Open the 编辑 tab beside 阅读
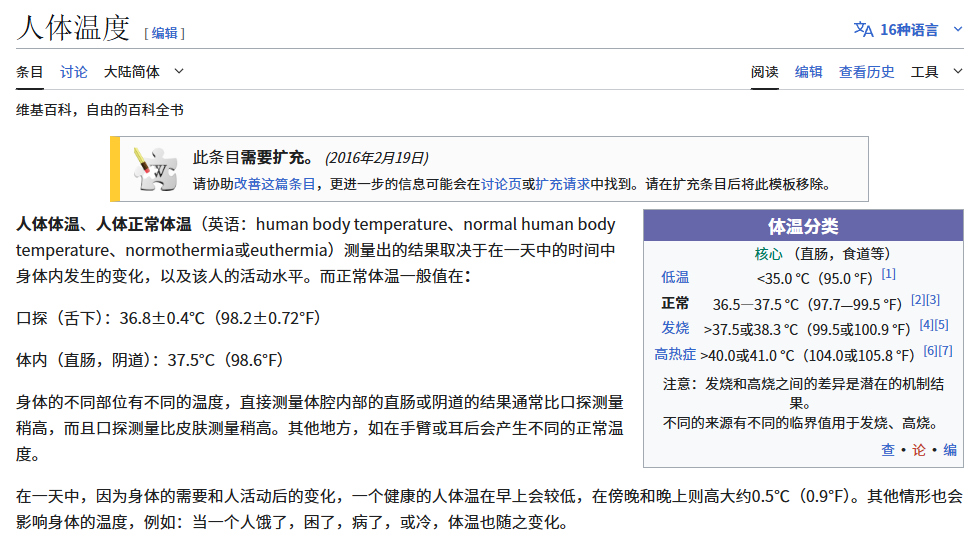 (809, 72)
